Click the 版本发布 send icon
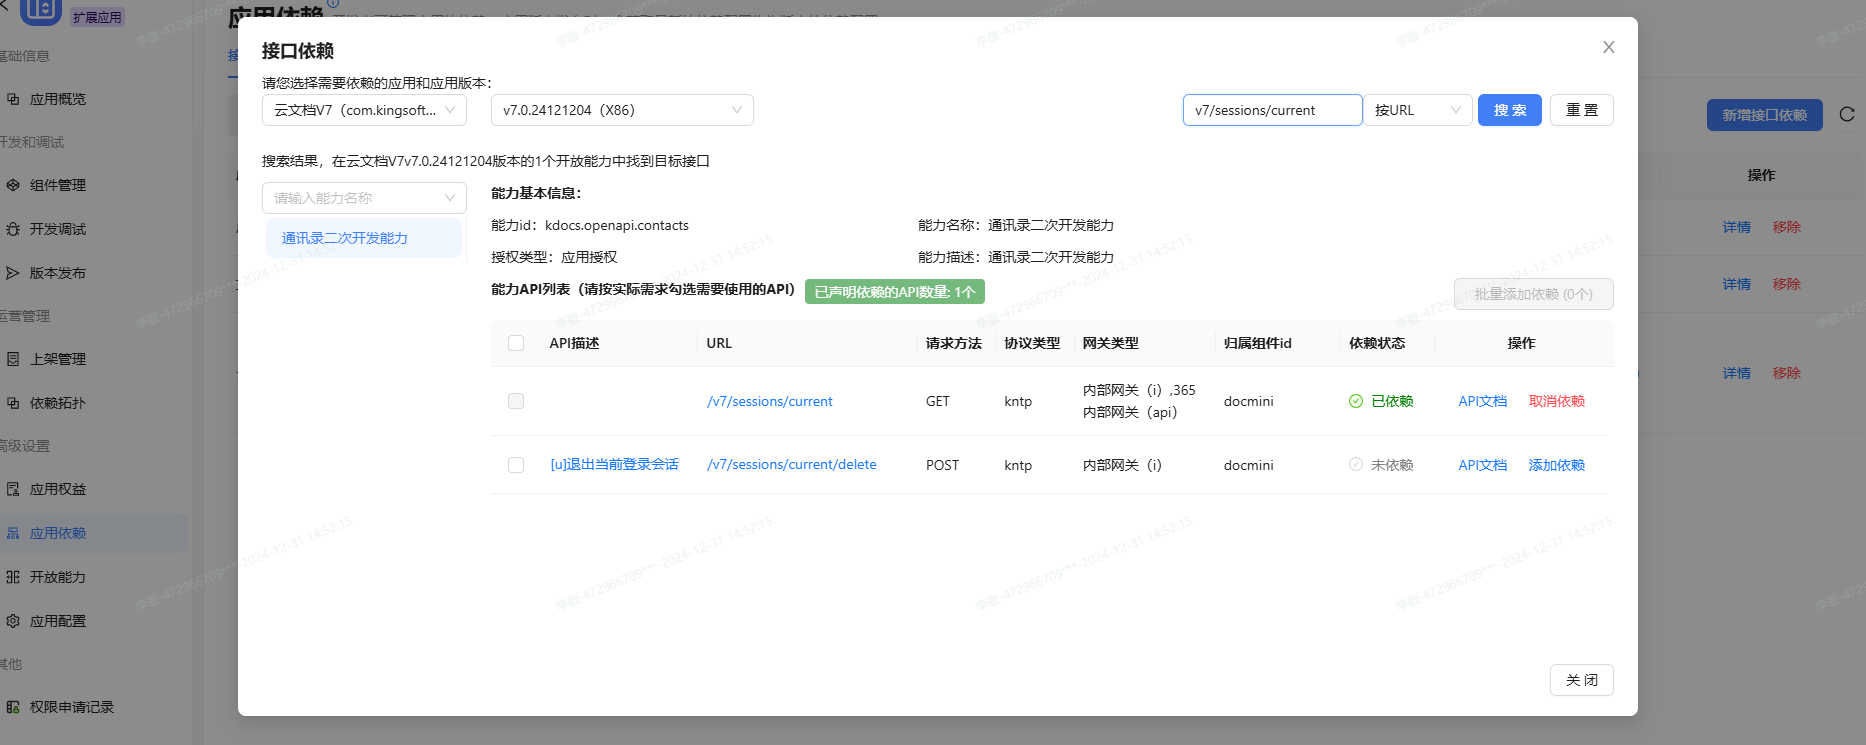Image resolution: width=1866 pixels, height=745 pixels. (x=13, y=273)
